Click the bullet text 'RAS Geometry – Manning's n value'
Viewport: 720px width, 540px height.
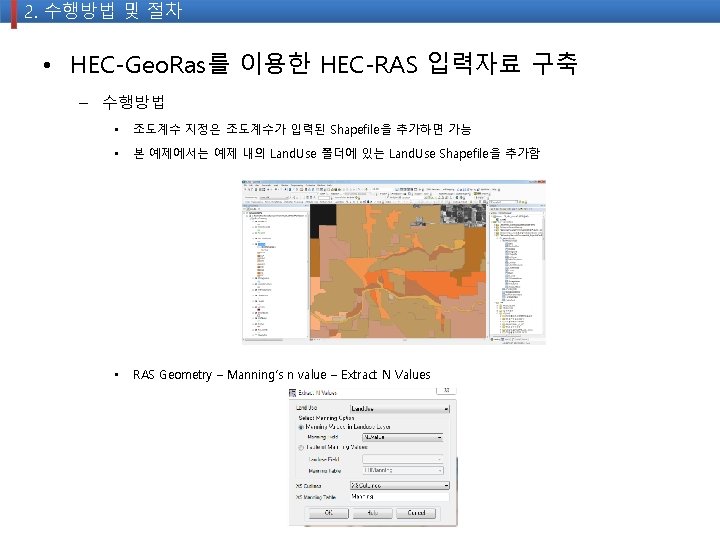pyautogui.click(x=230, y=375)
